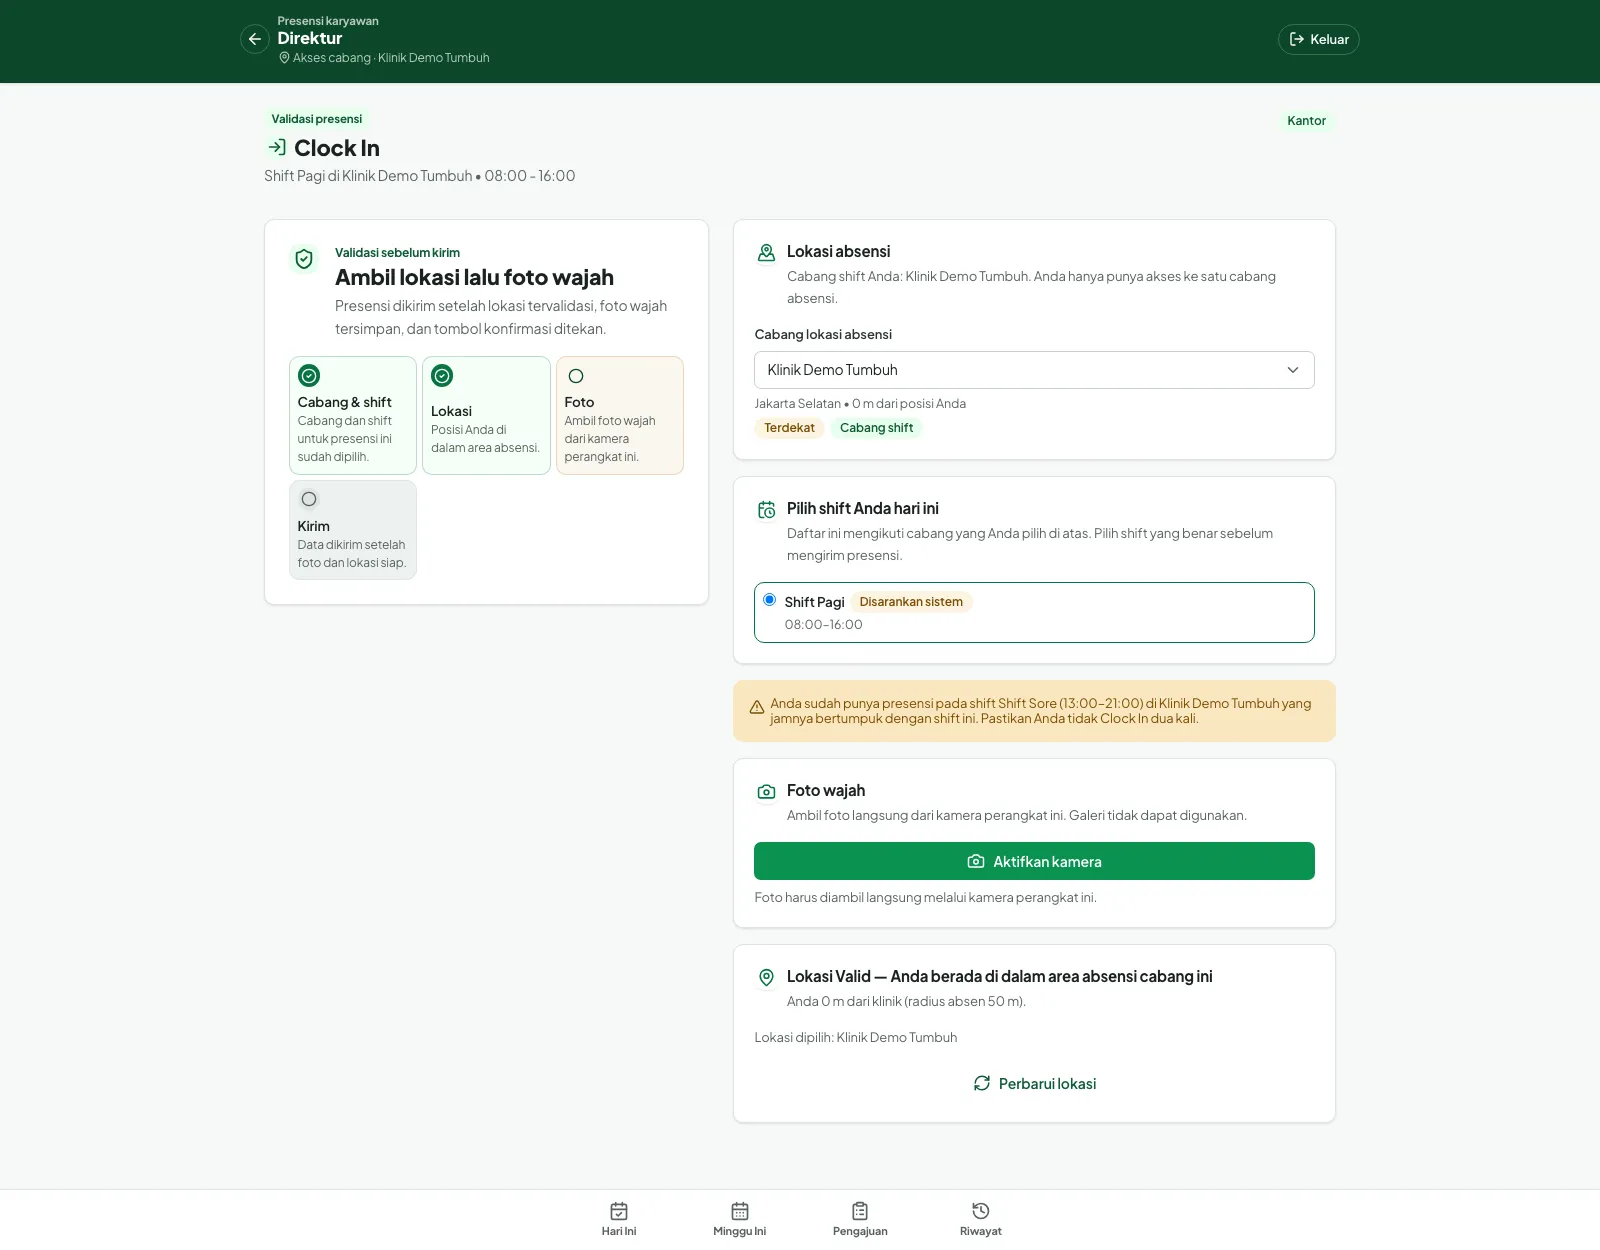
Task: Click the Kantor label tag
Action: point(1306,121)
